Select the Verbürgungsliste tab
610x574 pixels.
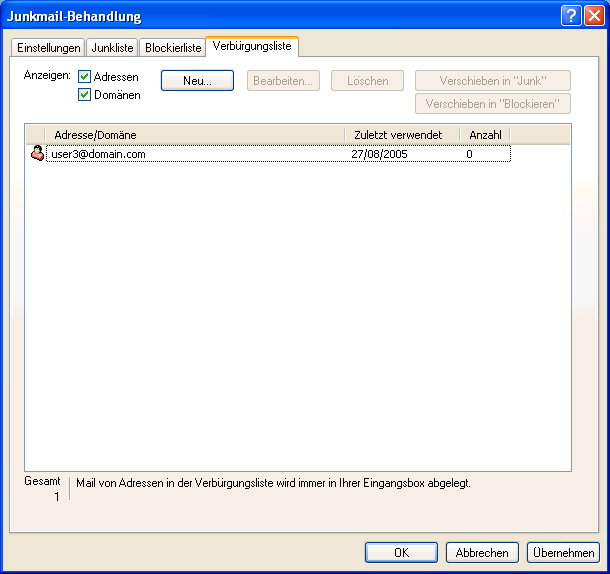(x=252, y=46)
